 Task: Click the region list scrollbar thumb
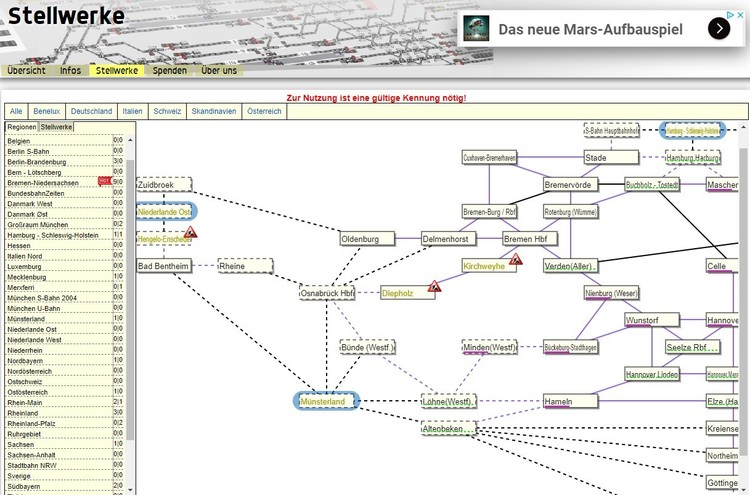pyautogui.click(x=130, y=300)
